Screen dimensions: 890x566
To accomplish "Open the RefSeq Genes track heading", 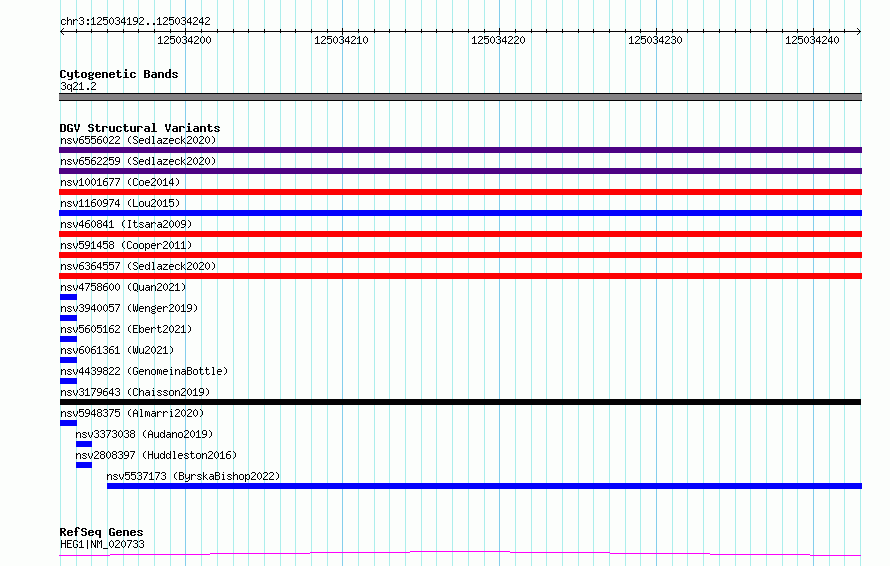I will pyautogui.click(x=102, y=532).
